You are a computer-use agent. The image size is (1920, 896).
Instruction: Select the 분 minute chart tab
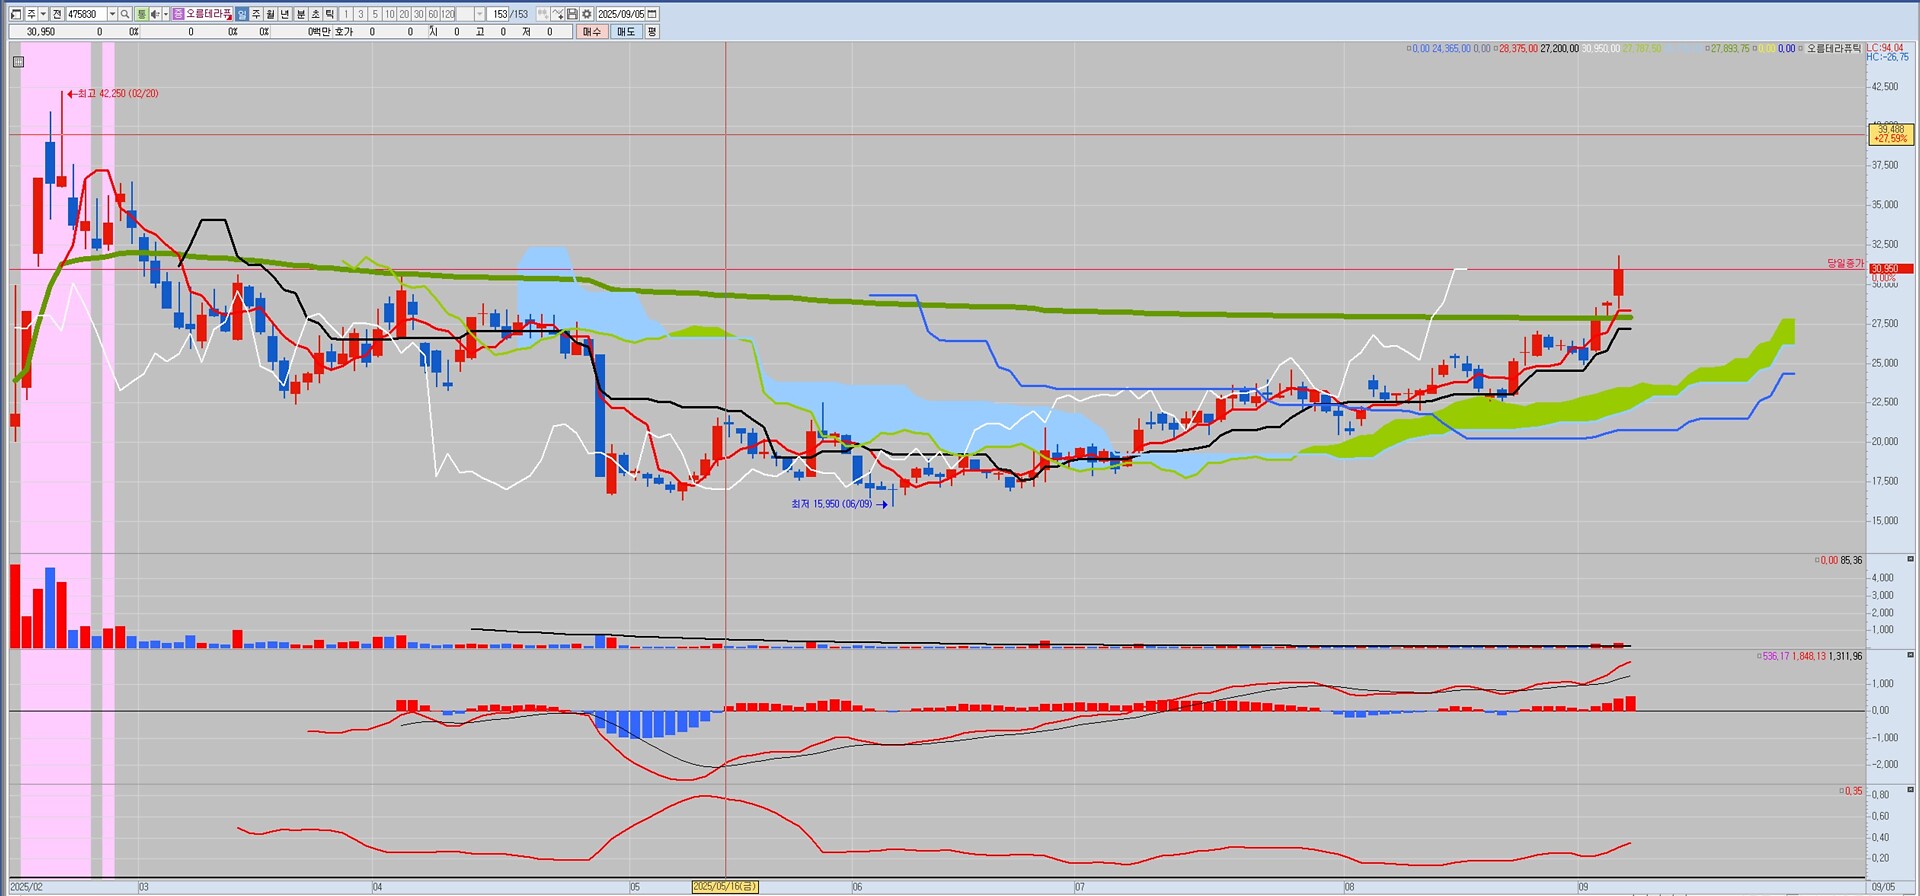coord(301,14)
